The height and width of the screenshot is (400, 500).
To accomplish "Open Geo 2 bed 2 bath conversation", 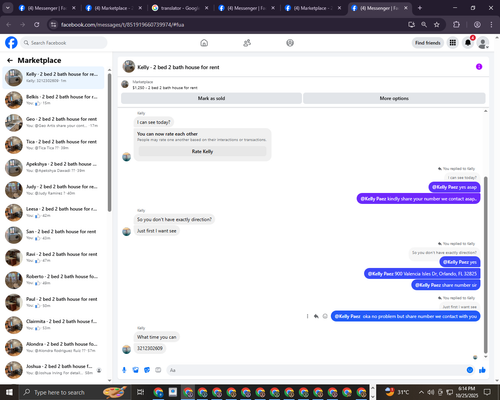I will pos(53,122).
